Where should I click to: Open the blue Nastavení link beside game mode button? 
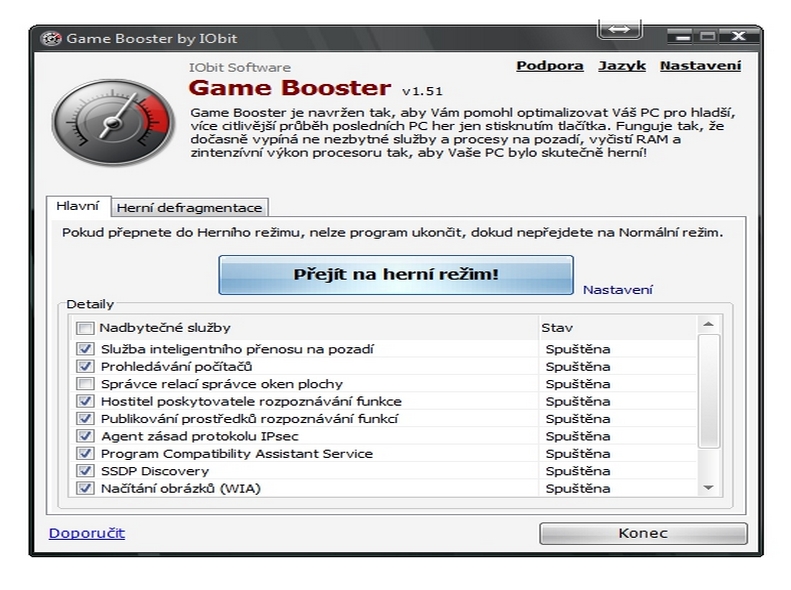617,290
